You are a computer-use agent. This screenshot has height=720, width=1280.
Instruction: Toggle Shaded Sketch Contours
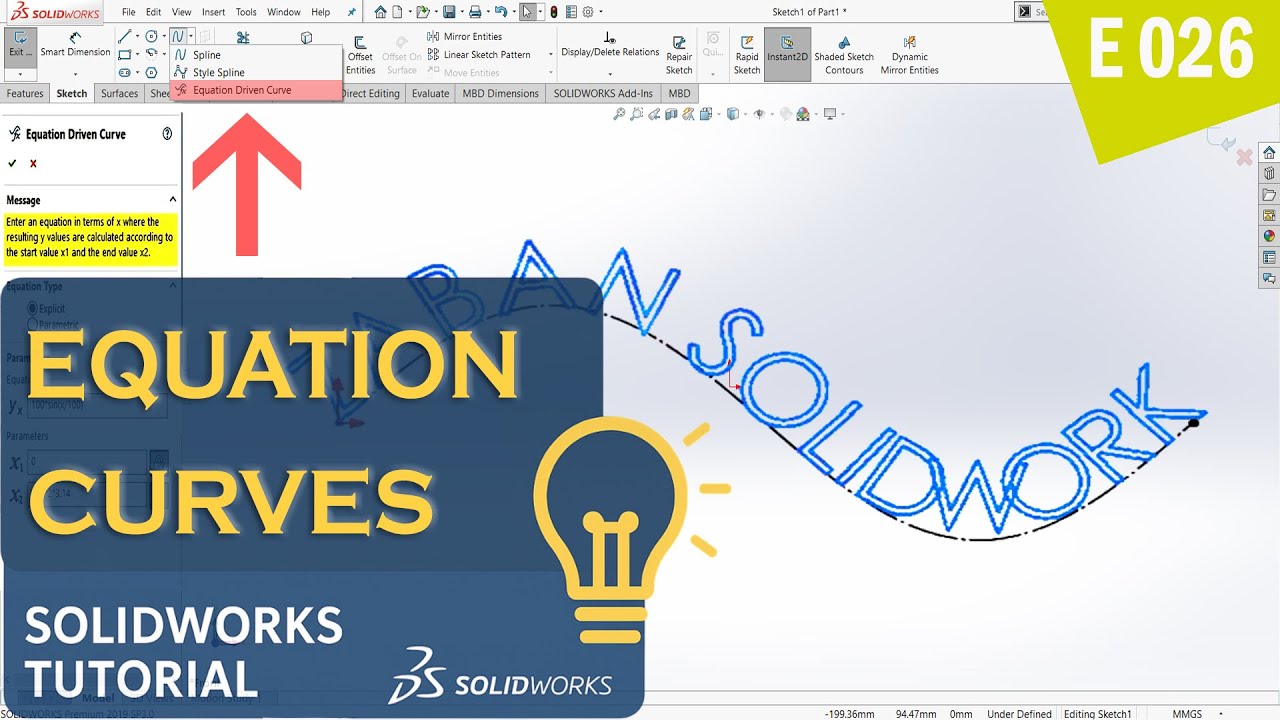(844, 56)
